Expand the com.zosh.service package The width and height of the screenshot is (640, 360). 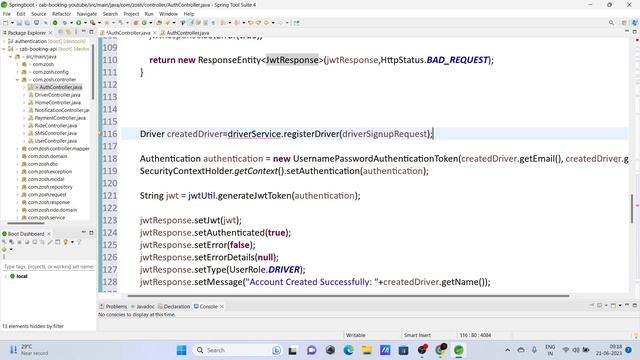(18, 218)
